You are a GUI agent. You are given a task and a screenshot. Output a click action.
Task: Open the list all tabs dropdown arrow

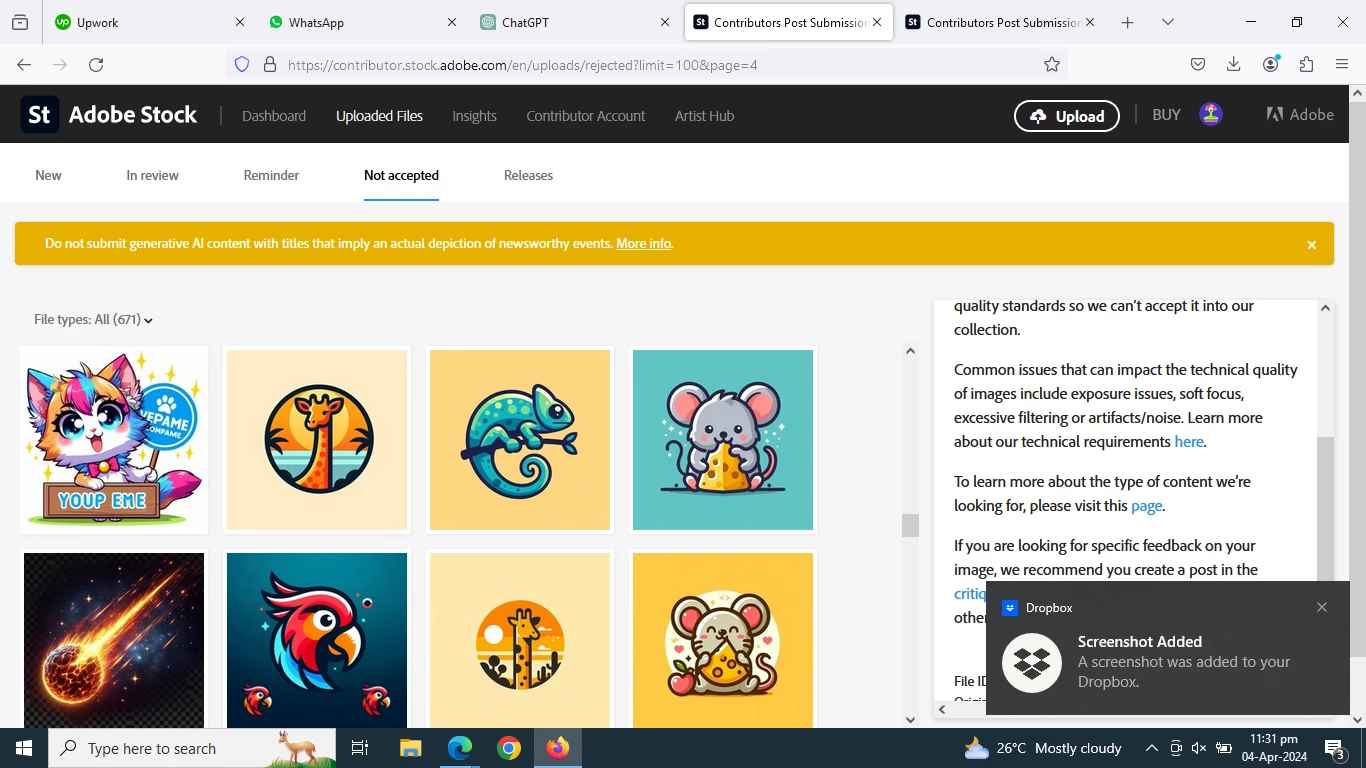tap(1168, 22)
